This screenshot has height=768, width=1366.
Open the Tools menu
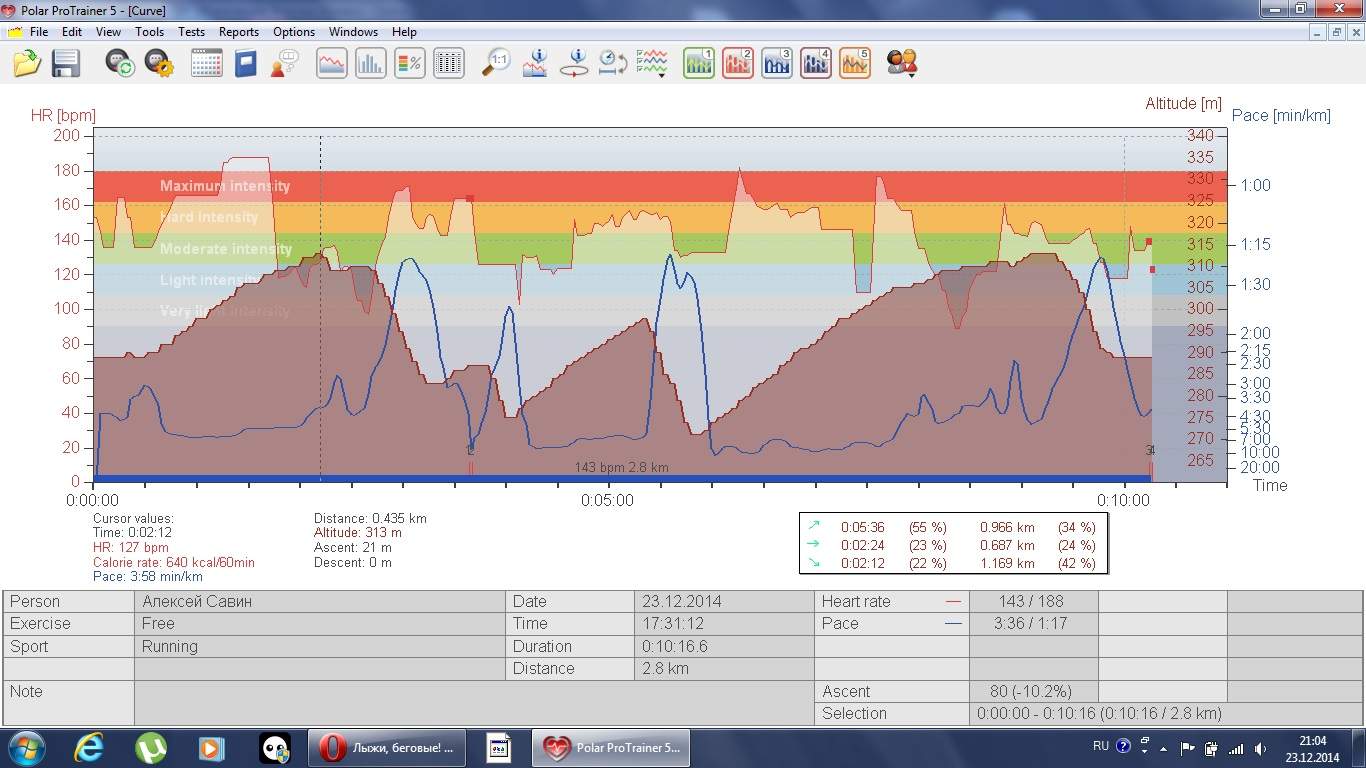click(150, 32)
